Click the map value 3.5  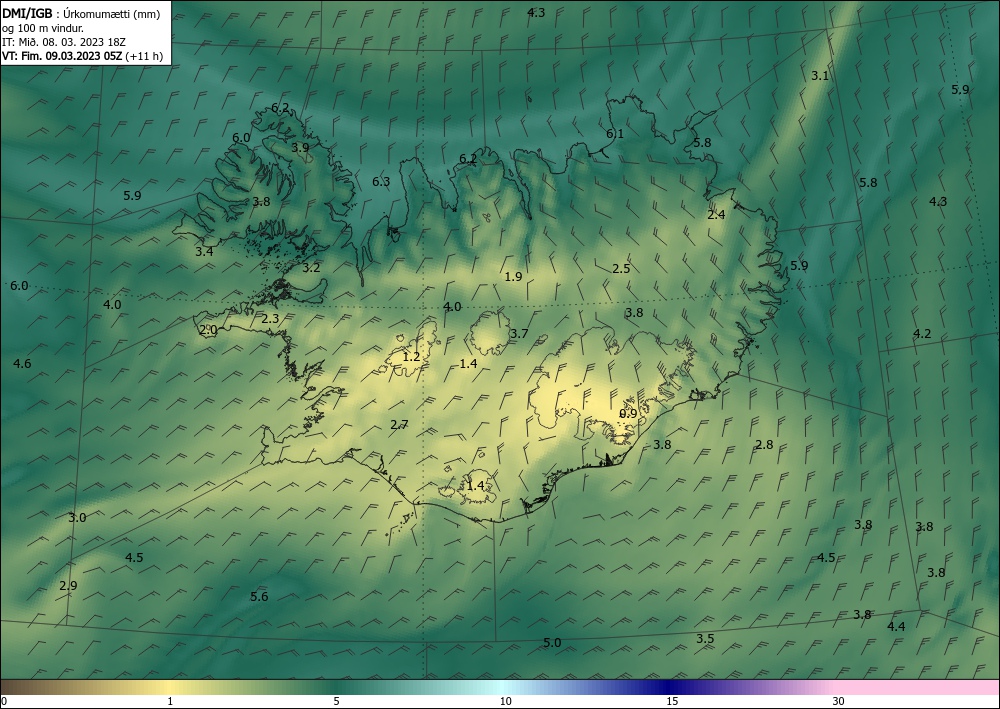(705, 639)
